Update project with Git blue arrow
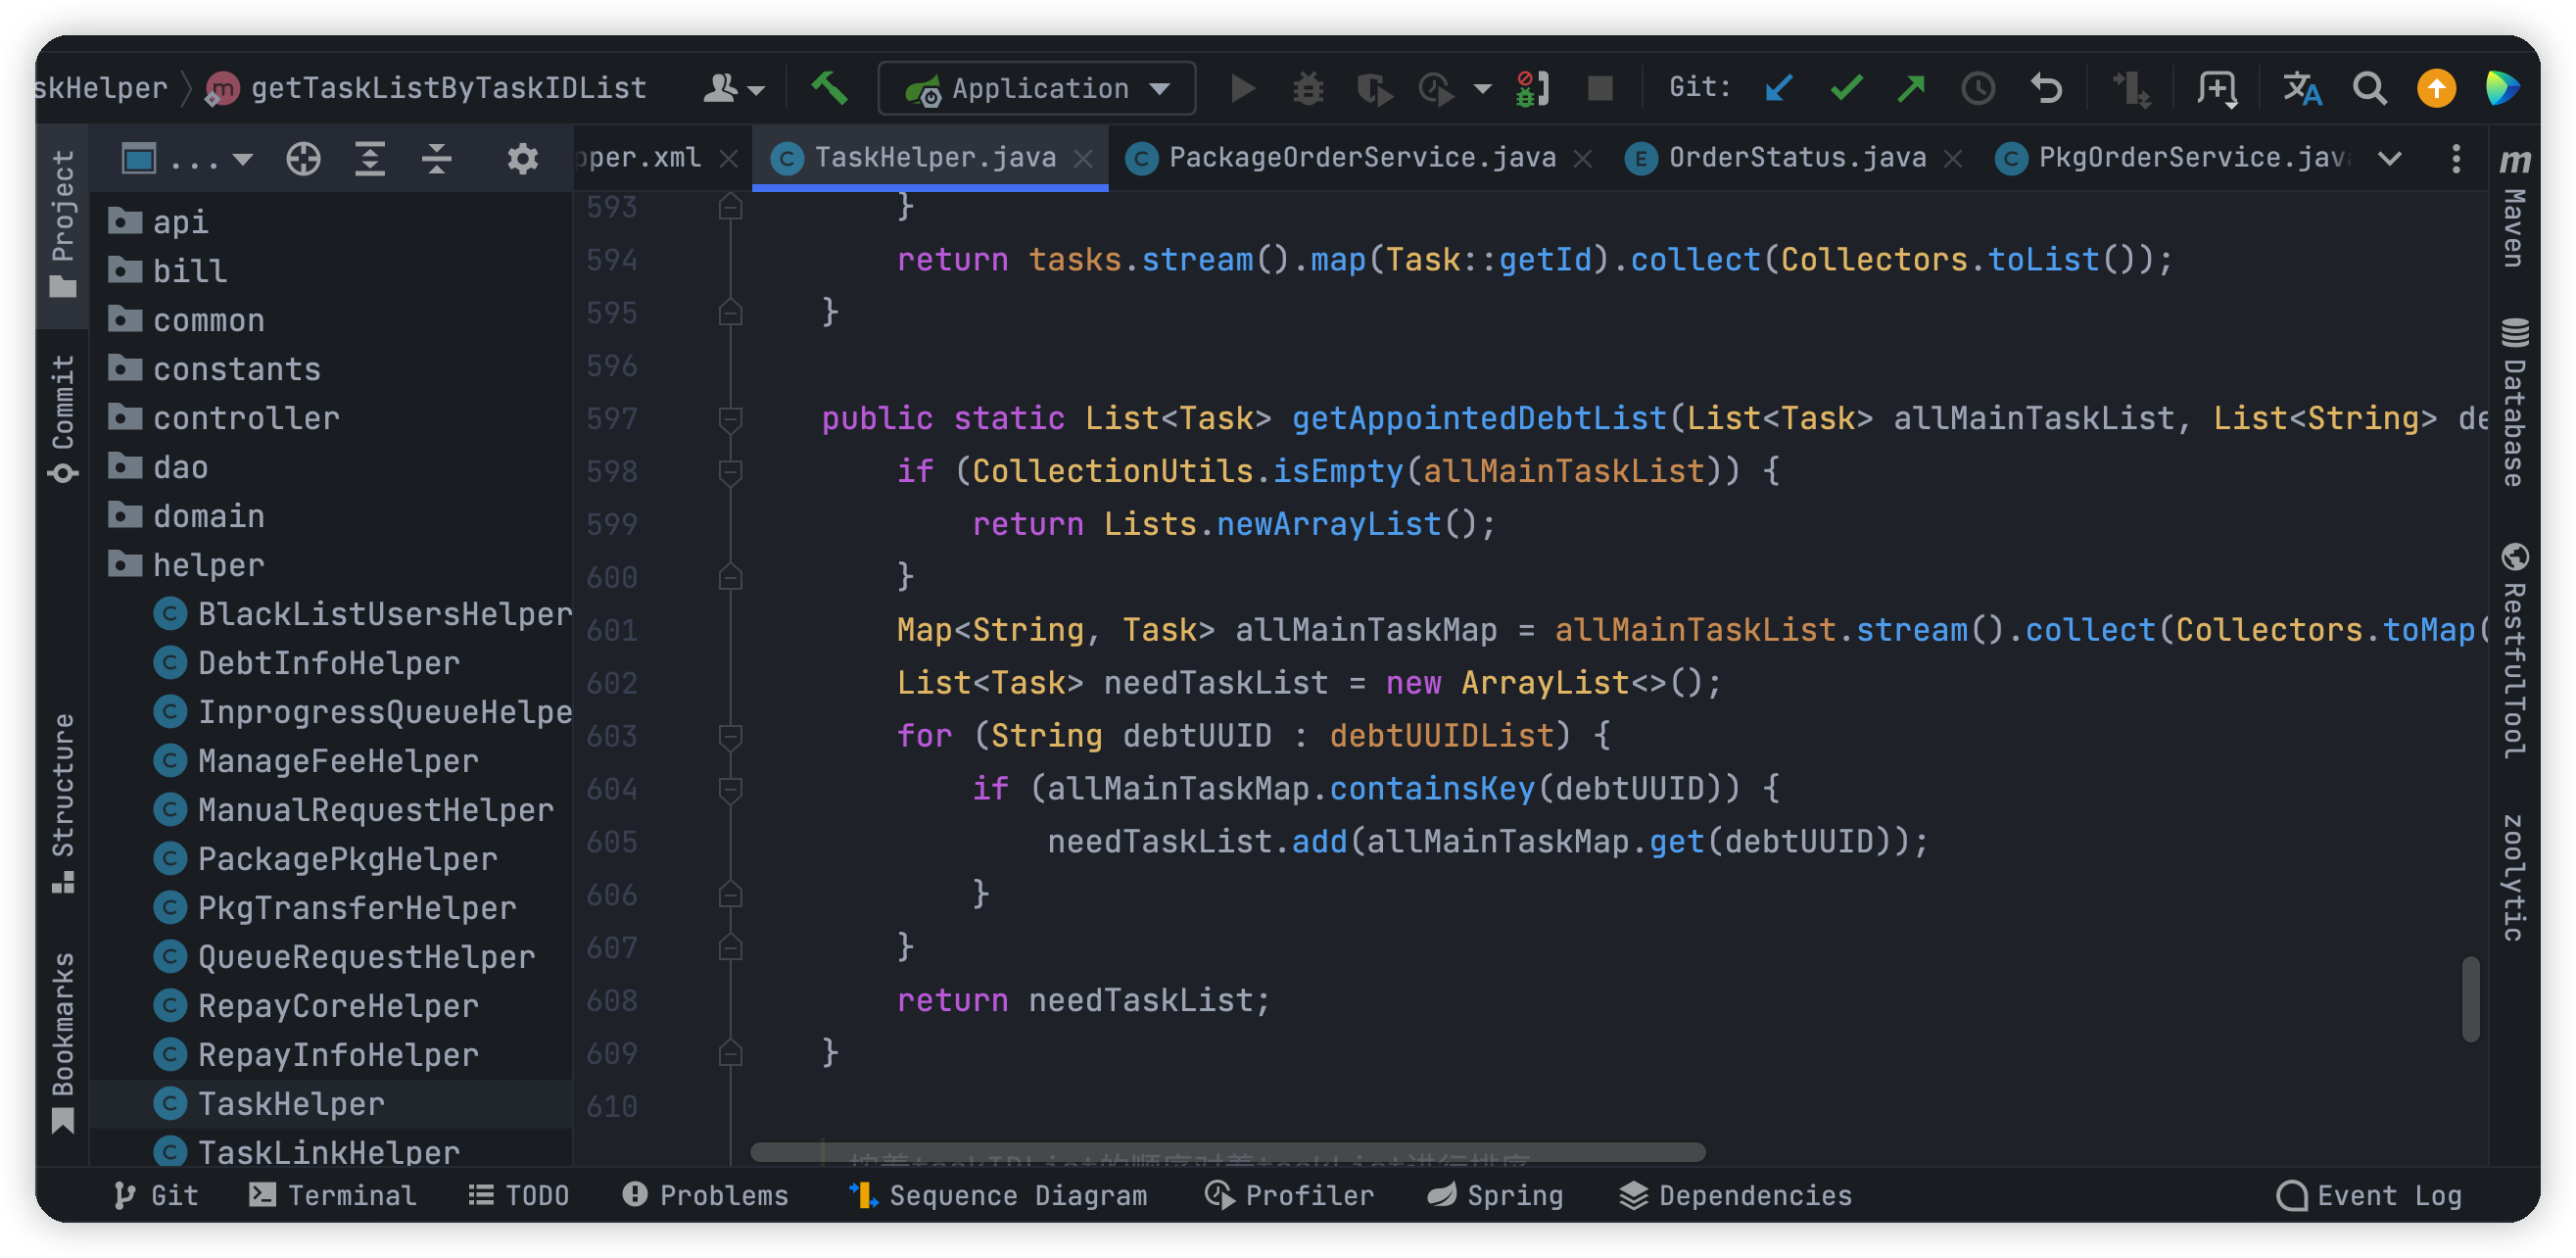The image size is (2576, 1258). tap(1779, 88)
